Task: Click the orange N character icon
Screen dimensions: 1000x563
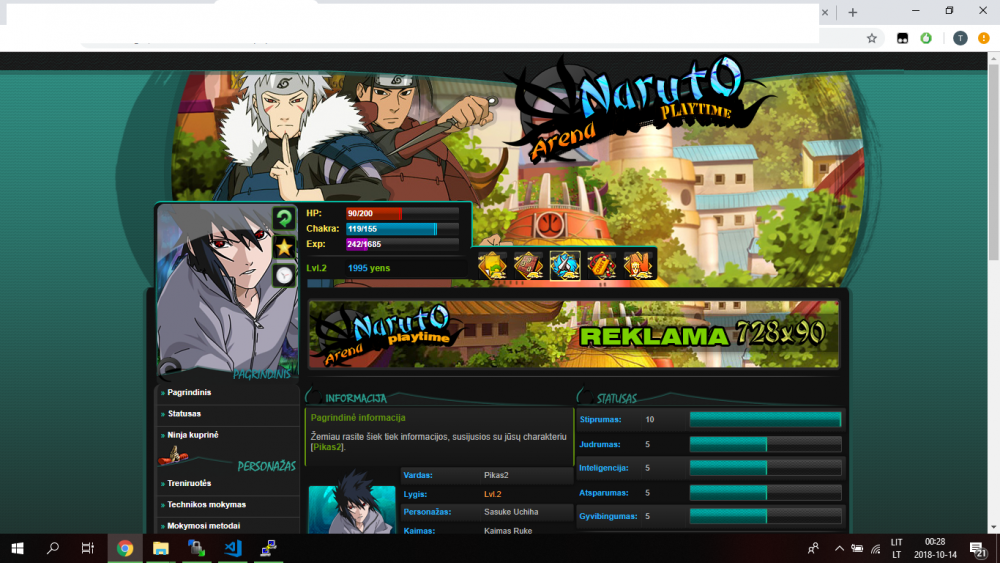Action: pos(638,265)
